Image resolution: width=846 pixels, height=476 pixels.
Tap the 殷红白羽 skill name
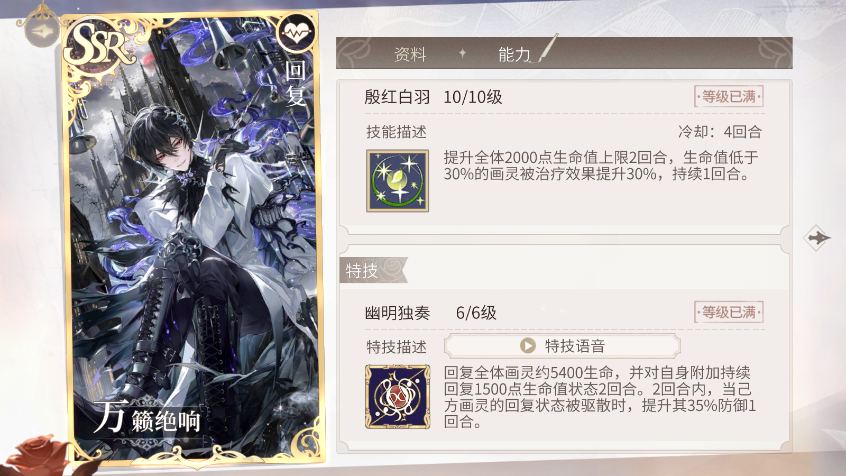click(397, 97)
